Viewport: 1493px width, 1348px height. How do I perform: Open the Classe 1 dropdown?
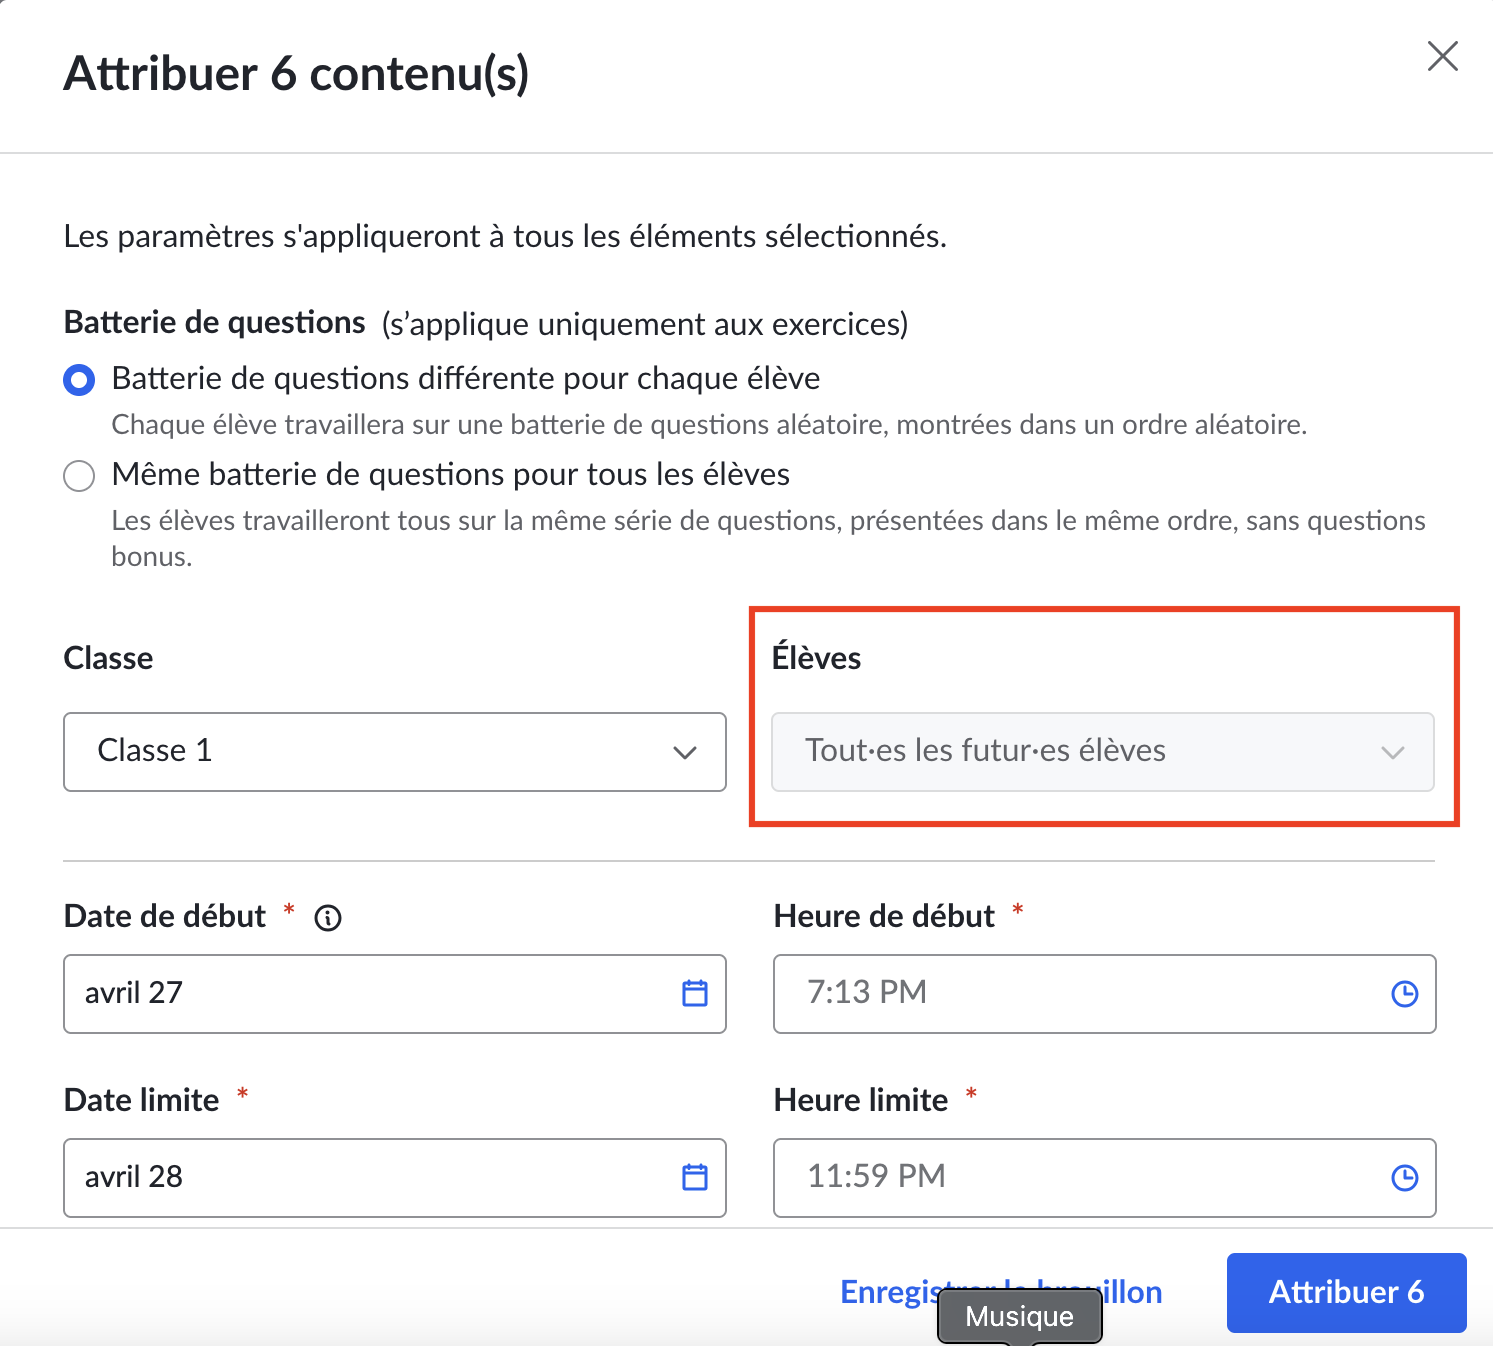pyautogui.click(x=395, y=752)
